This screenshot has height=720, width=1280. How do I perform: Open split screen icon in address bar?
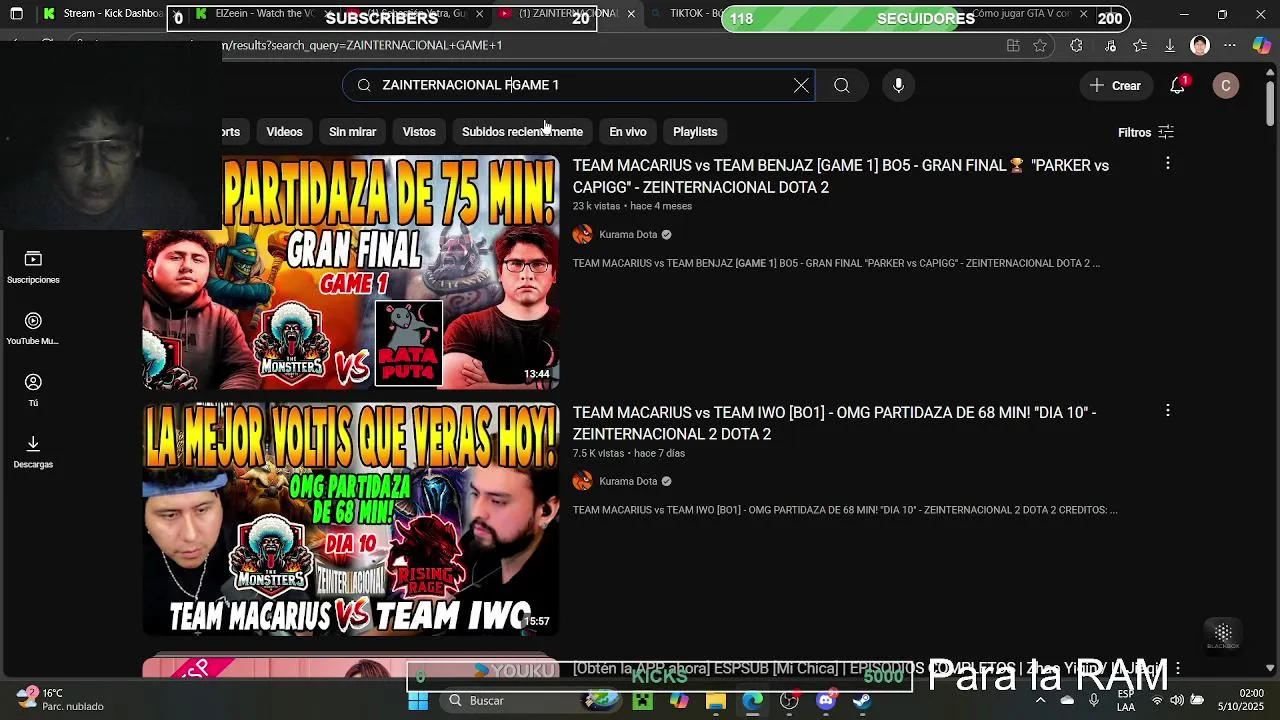pyautogui.click(x=1013, y=46)
